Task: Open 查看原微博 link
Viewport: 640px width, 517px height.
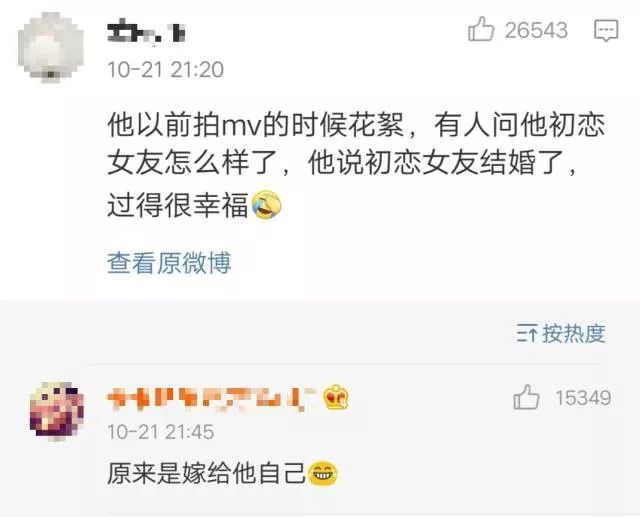Action: [x=169, y=262]
